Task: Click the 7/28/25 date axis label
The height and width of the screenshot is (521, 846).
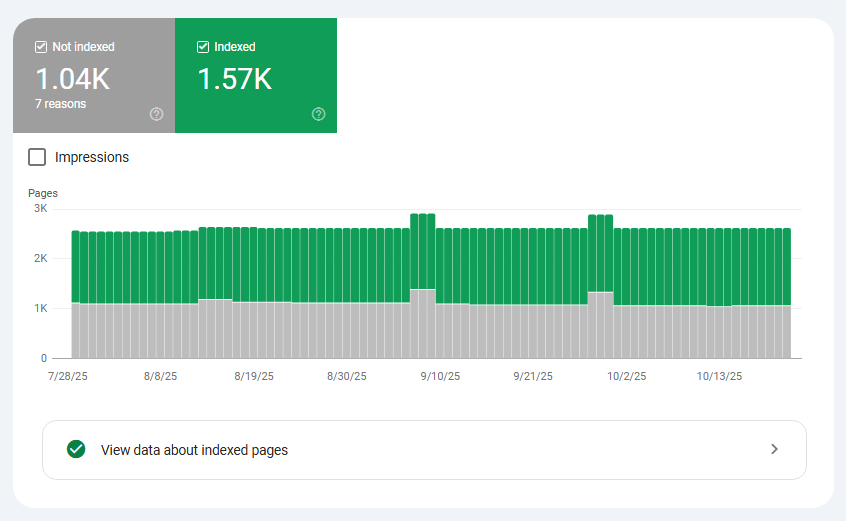Action: click(x=68, y=377)
